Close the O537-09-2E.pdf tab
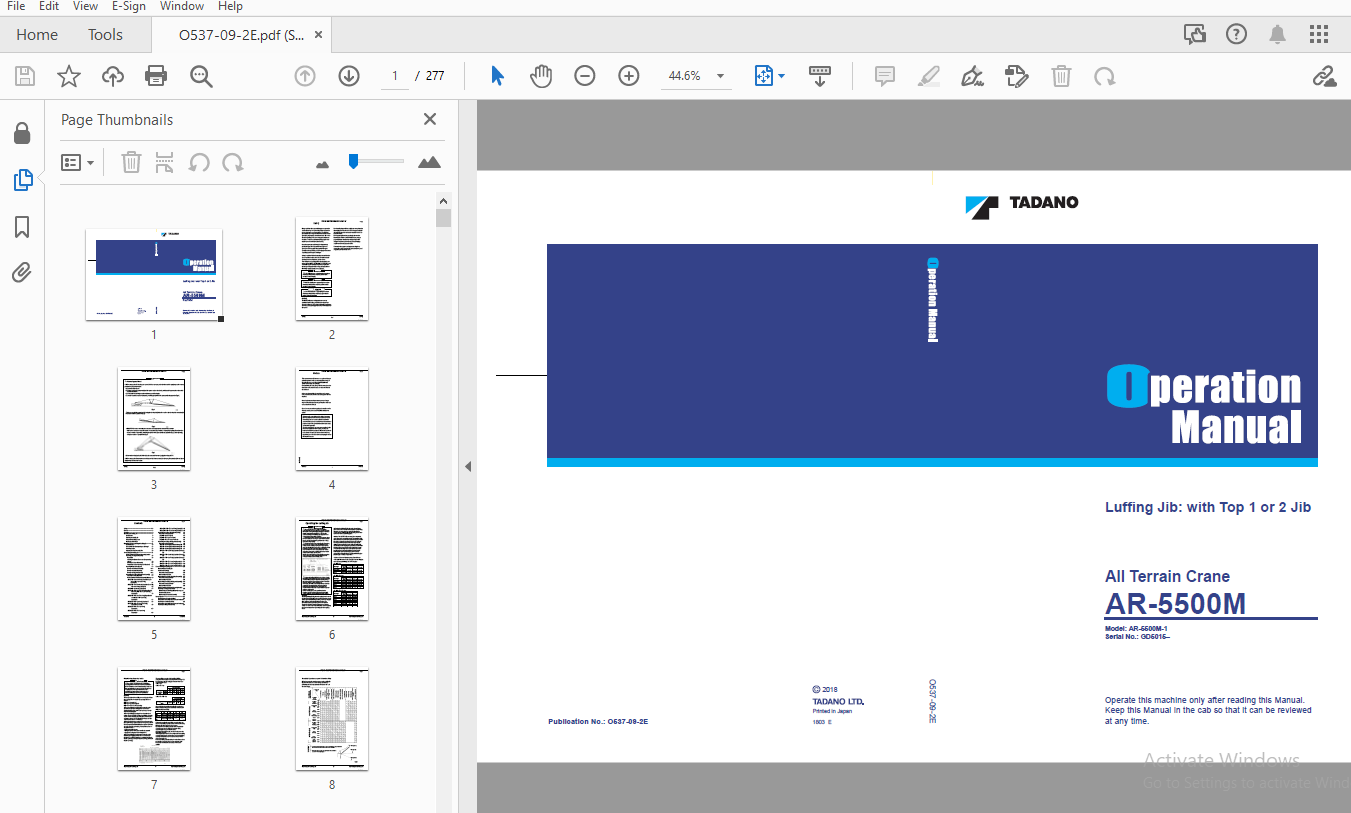Image resolution: width=1351 pixels, height=813 pixels. tap(319, 35)
